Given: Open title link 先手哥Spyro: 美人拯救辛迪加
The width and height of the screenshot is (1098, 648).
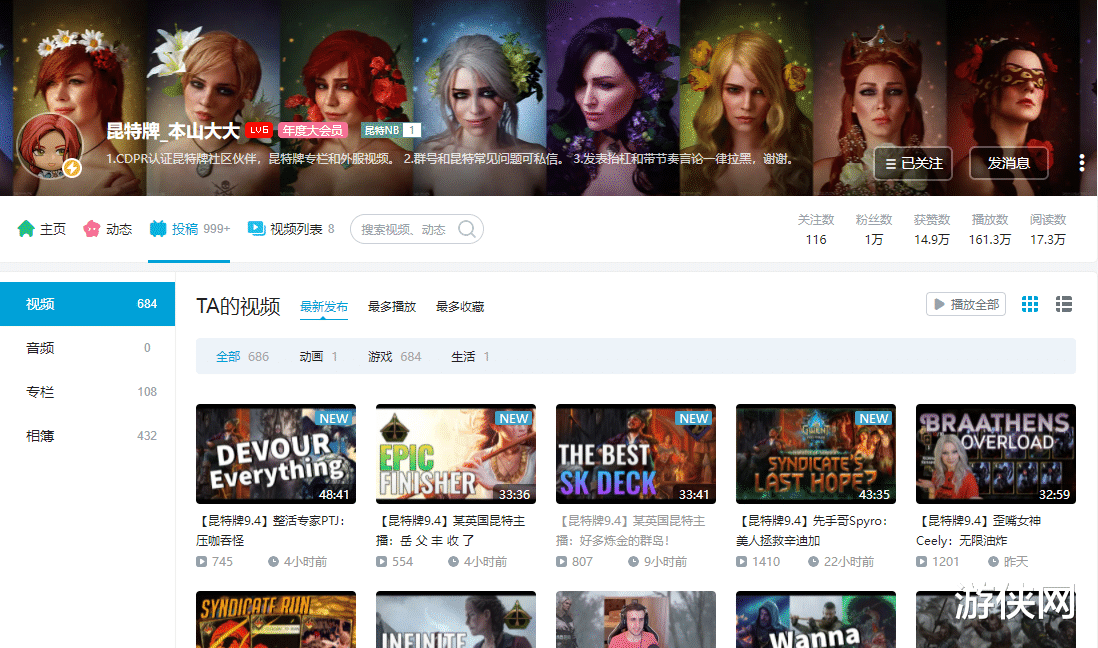Looking at the screenshot, I should pos(813,530).
